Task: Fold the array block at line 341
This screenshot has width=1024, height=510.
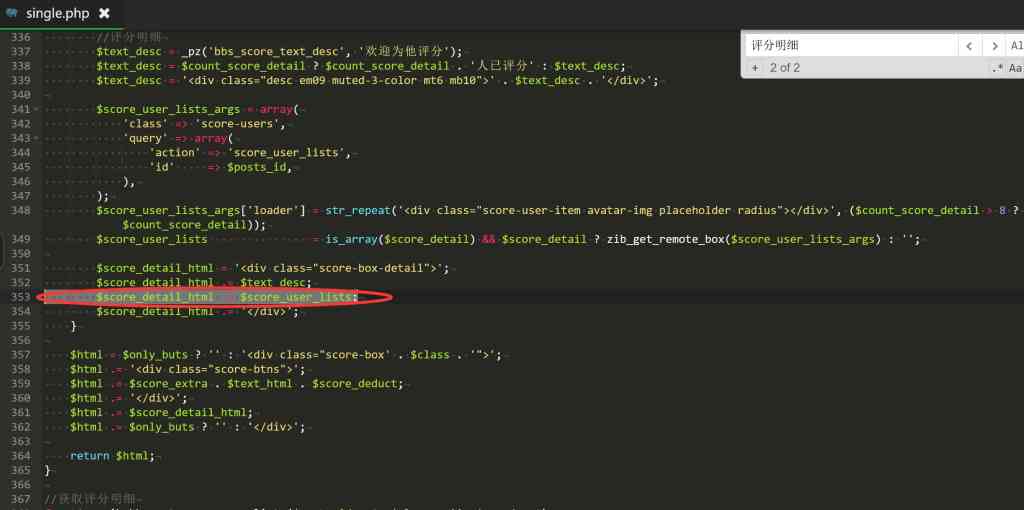Action: (x=37, y=109)
